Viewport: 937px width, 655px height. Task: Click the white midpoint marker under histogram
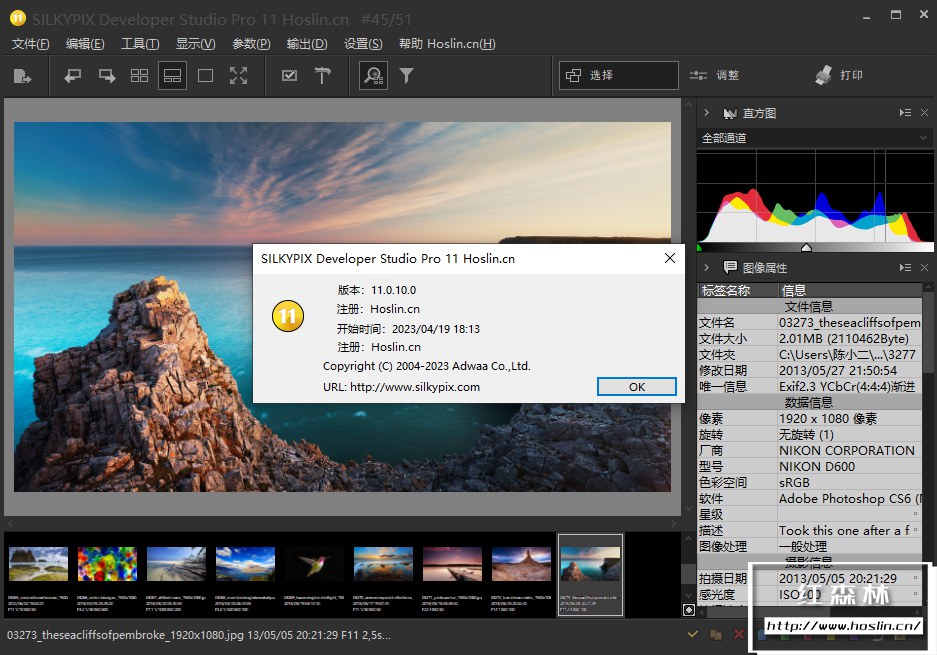click(806, 248)
